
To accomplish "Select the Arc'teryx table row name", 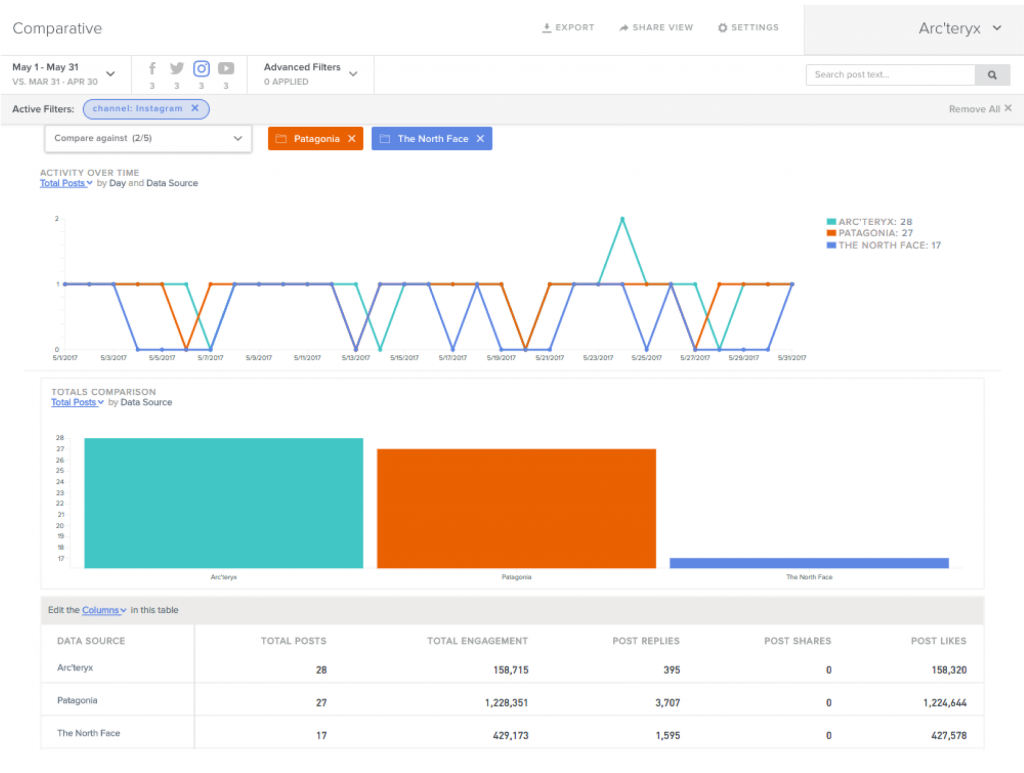I will click(75, 668).
